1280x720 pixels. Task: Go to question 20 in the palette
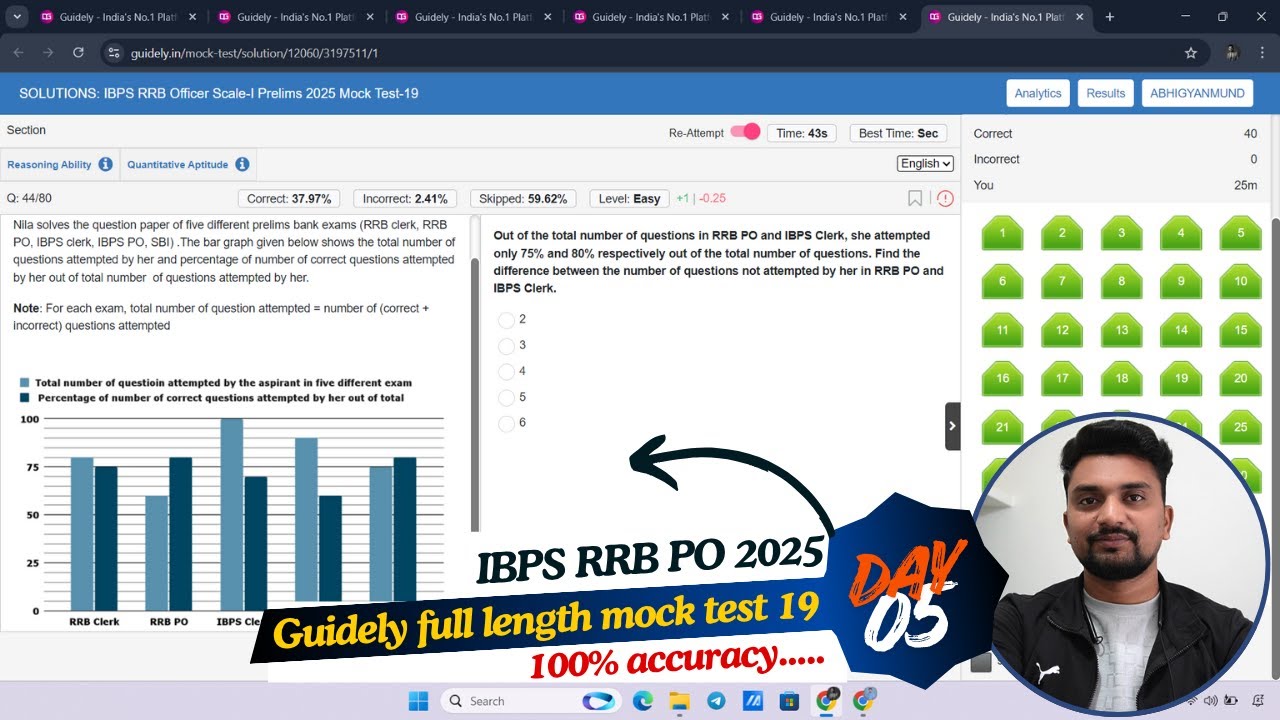click(1240, 378)
